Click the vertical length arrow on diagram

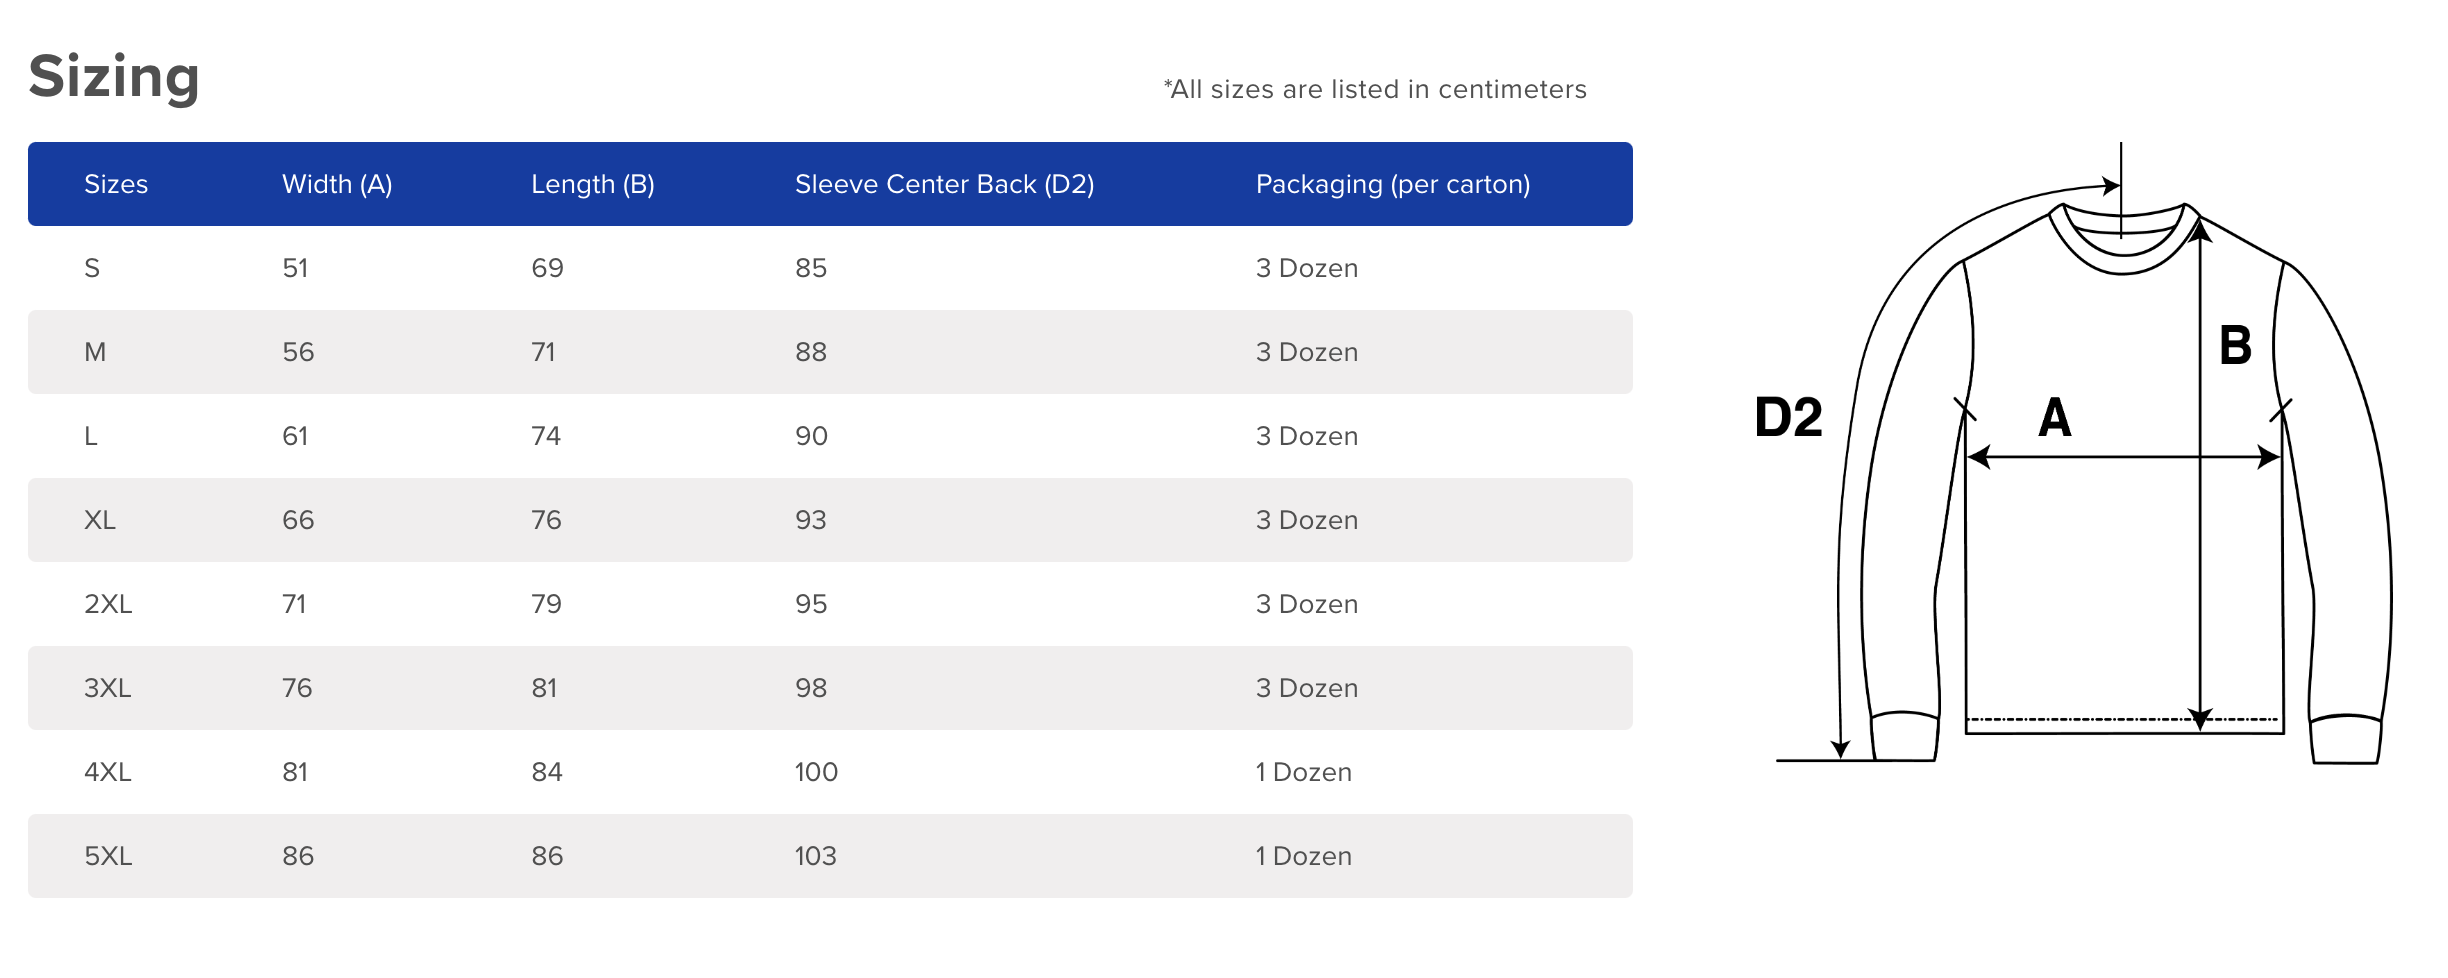(2200, 475)
